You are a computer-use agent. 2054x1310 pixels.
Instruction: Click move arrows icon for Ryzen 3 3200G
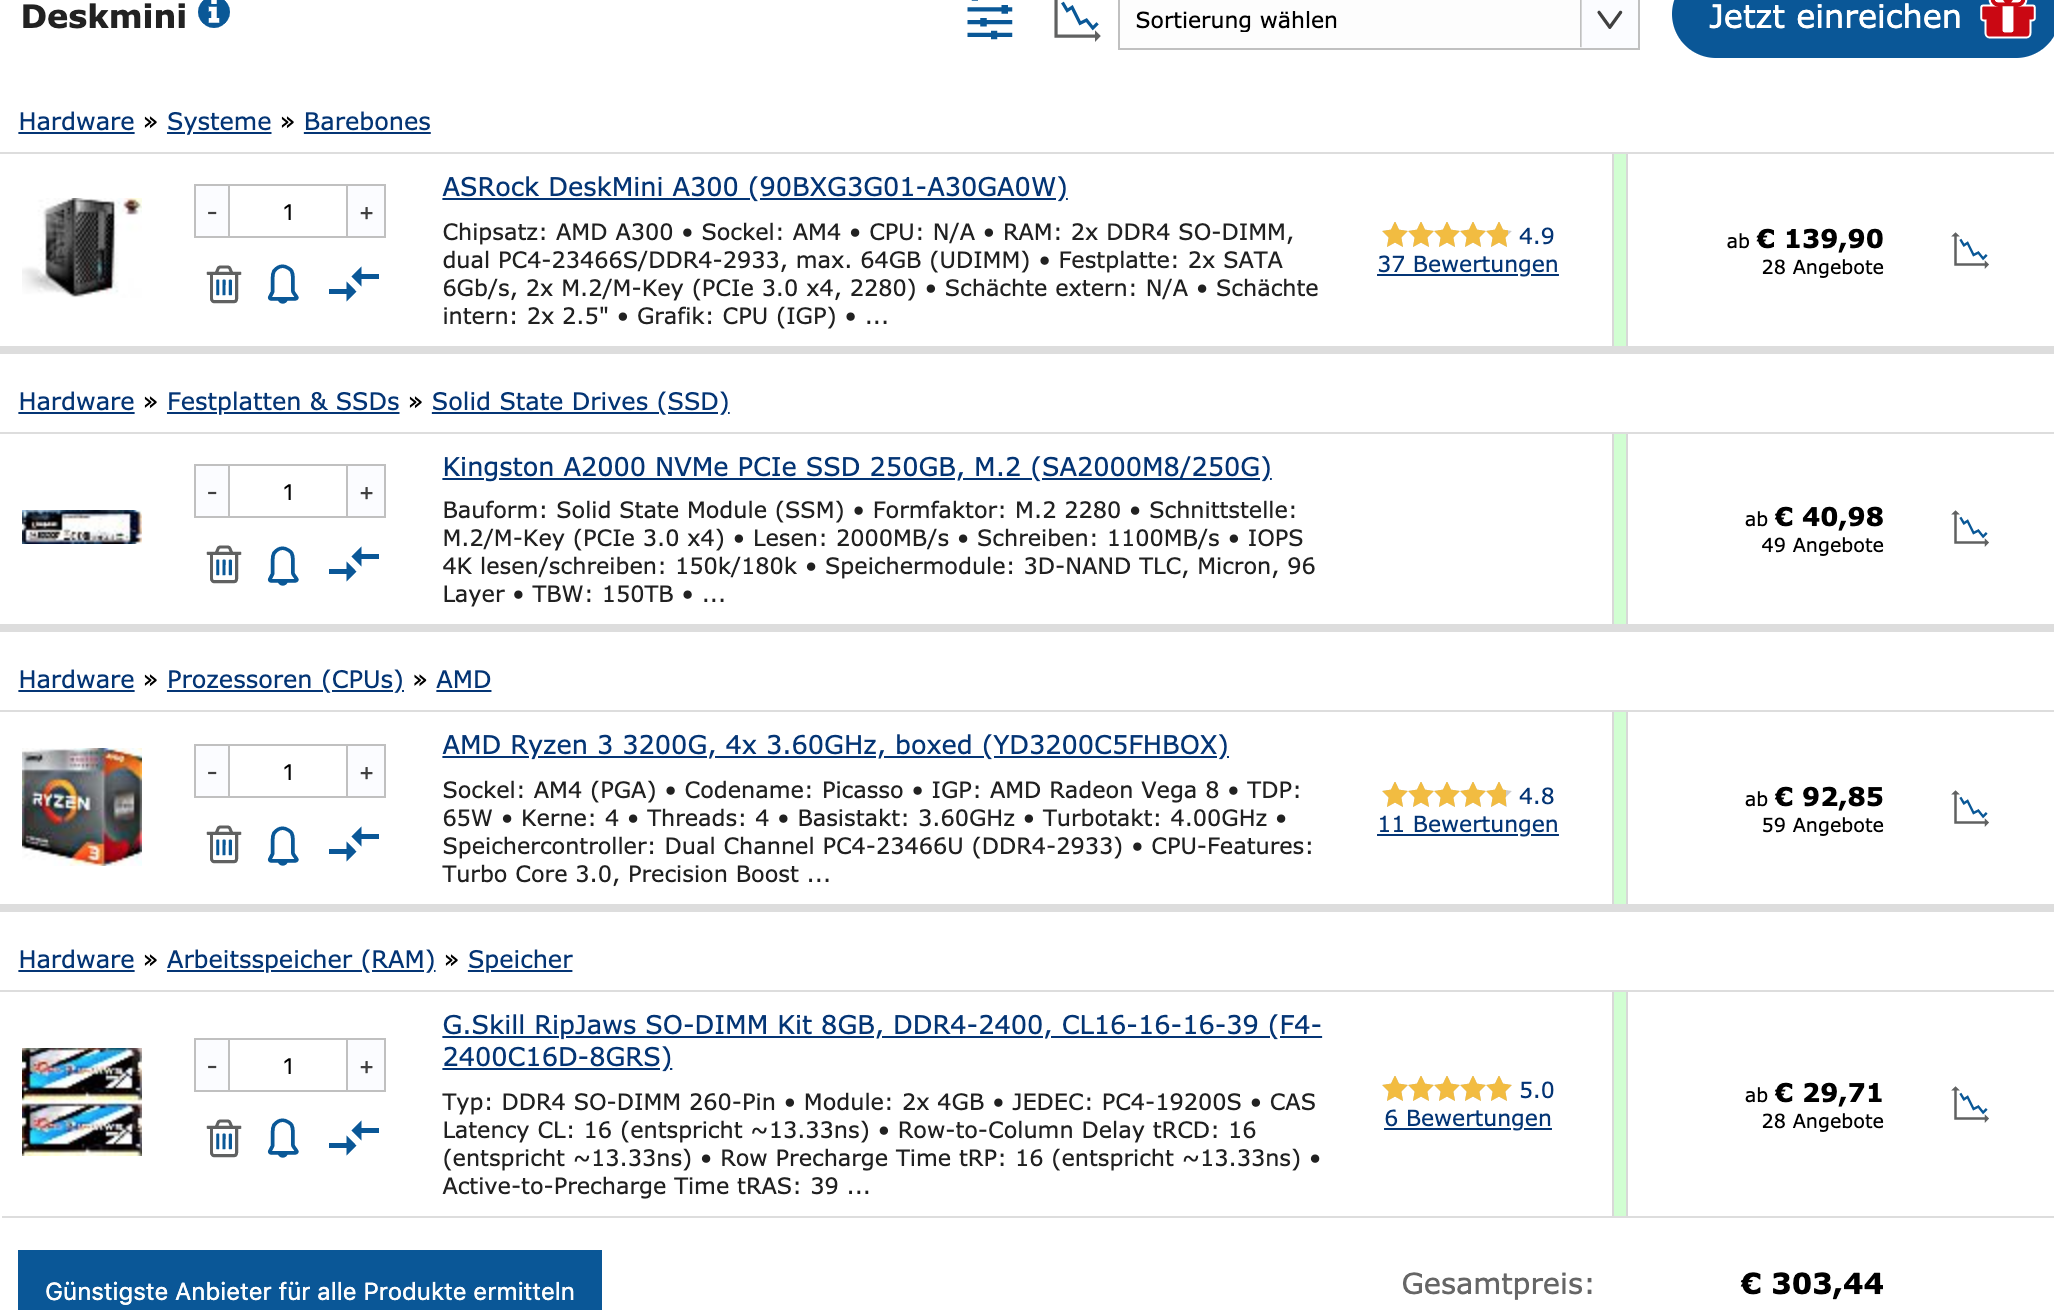pos(354,844)
